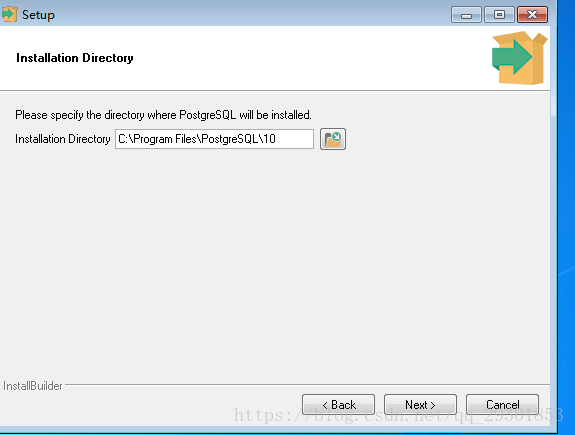The height and width of the screenshot is (435, 575).
Task: Click the "Installation Directory" bold heading
Action: point(75,58)
